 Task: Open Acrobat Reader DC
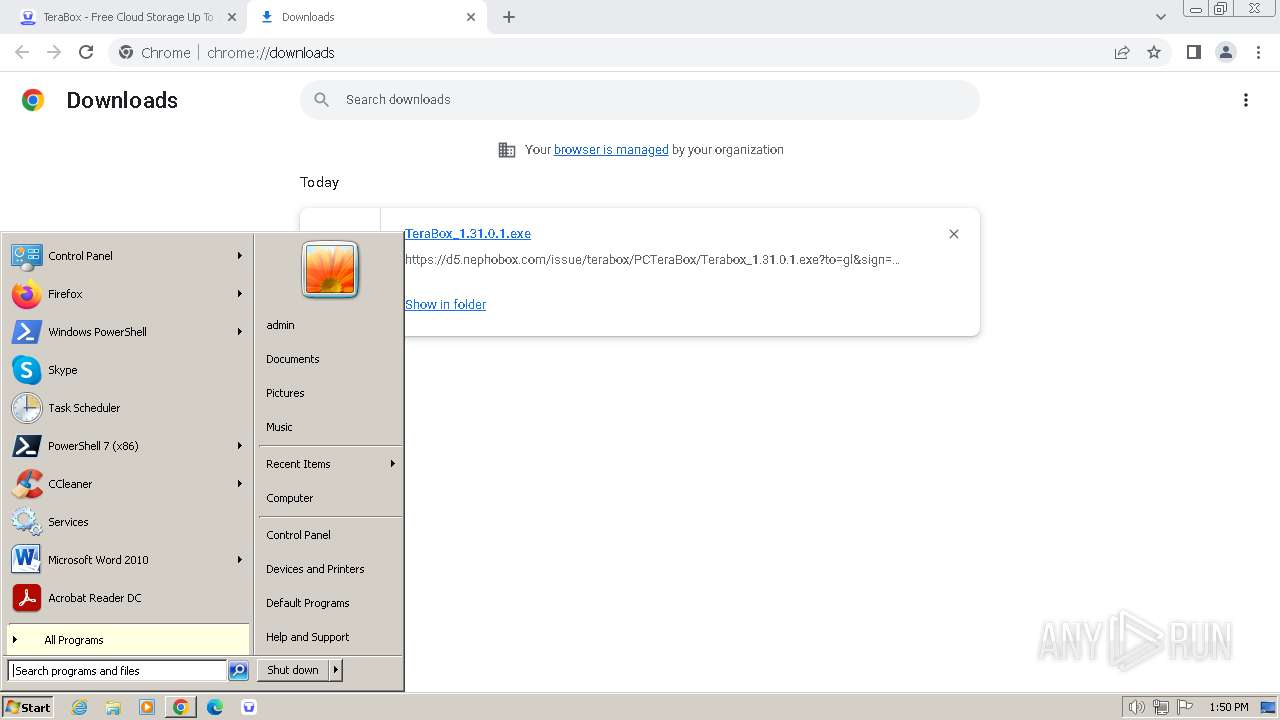pyautogui.click(x=128, y=598)
